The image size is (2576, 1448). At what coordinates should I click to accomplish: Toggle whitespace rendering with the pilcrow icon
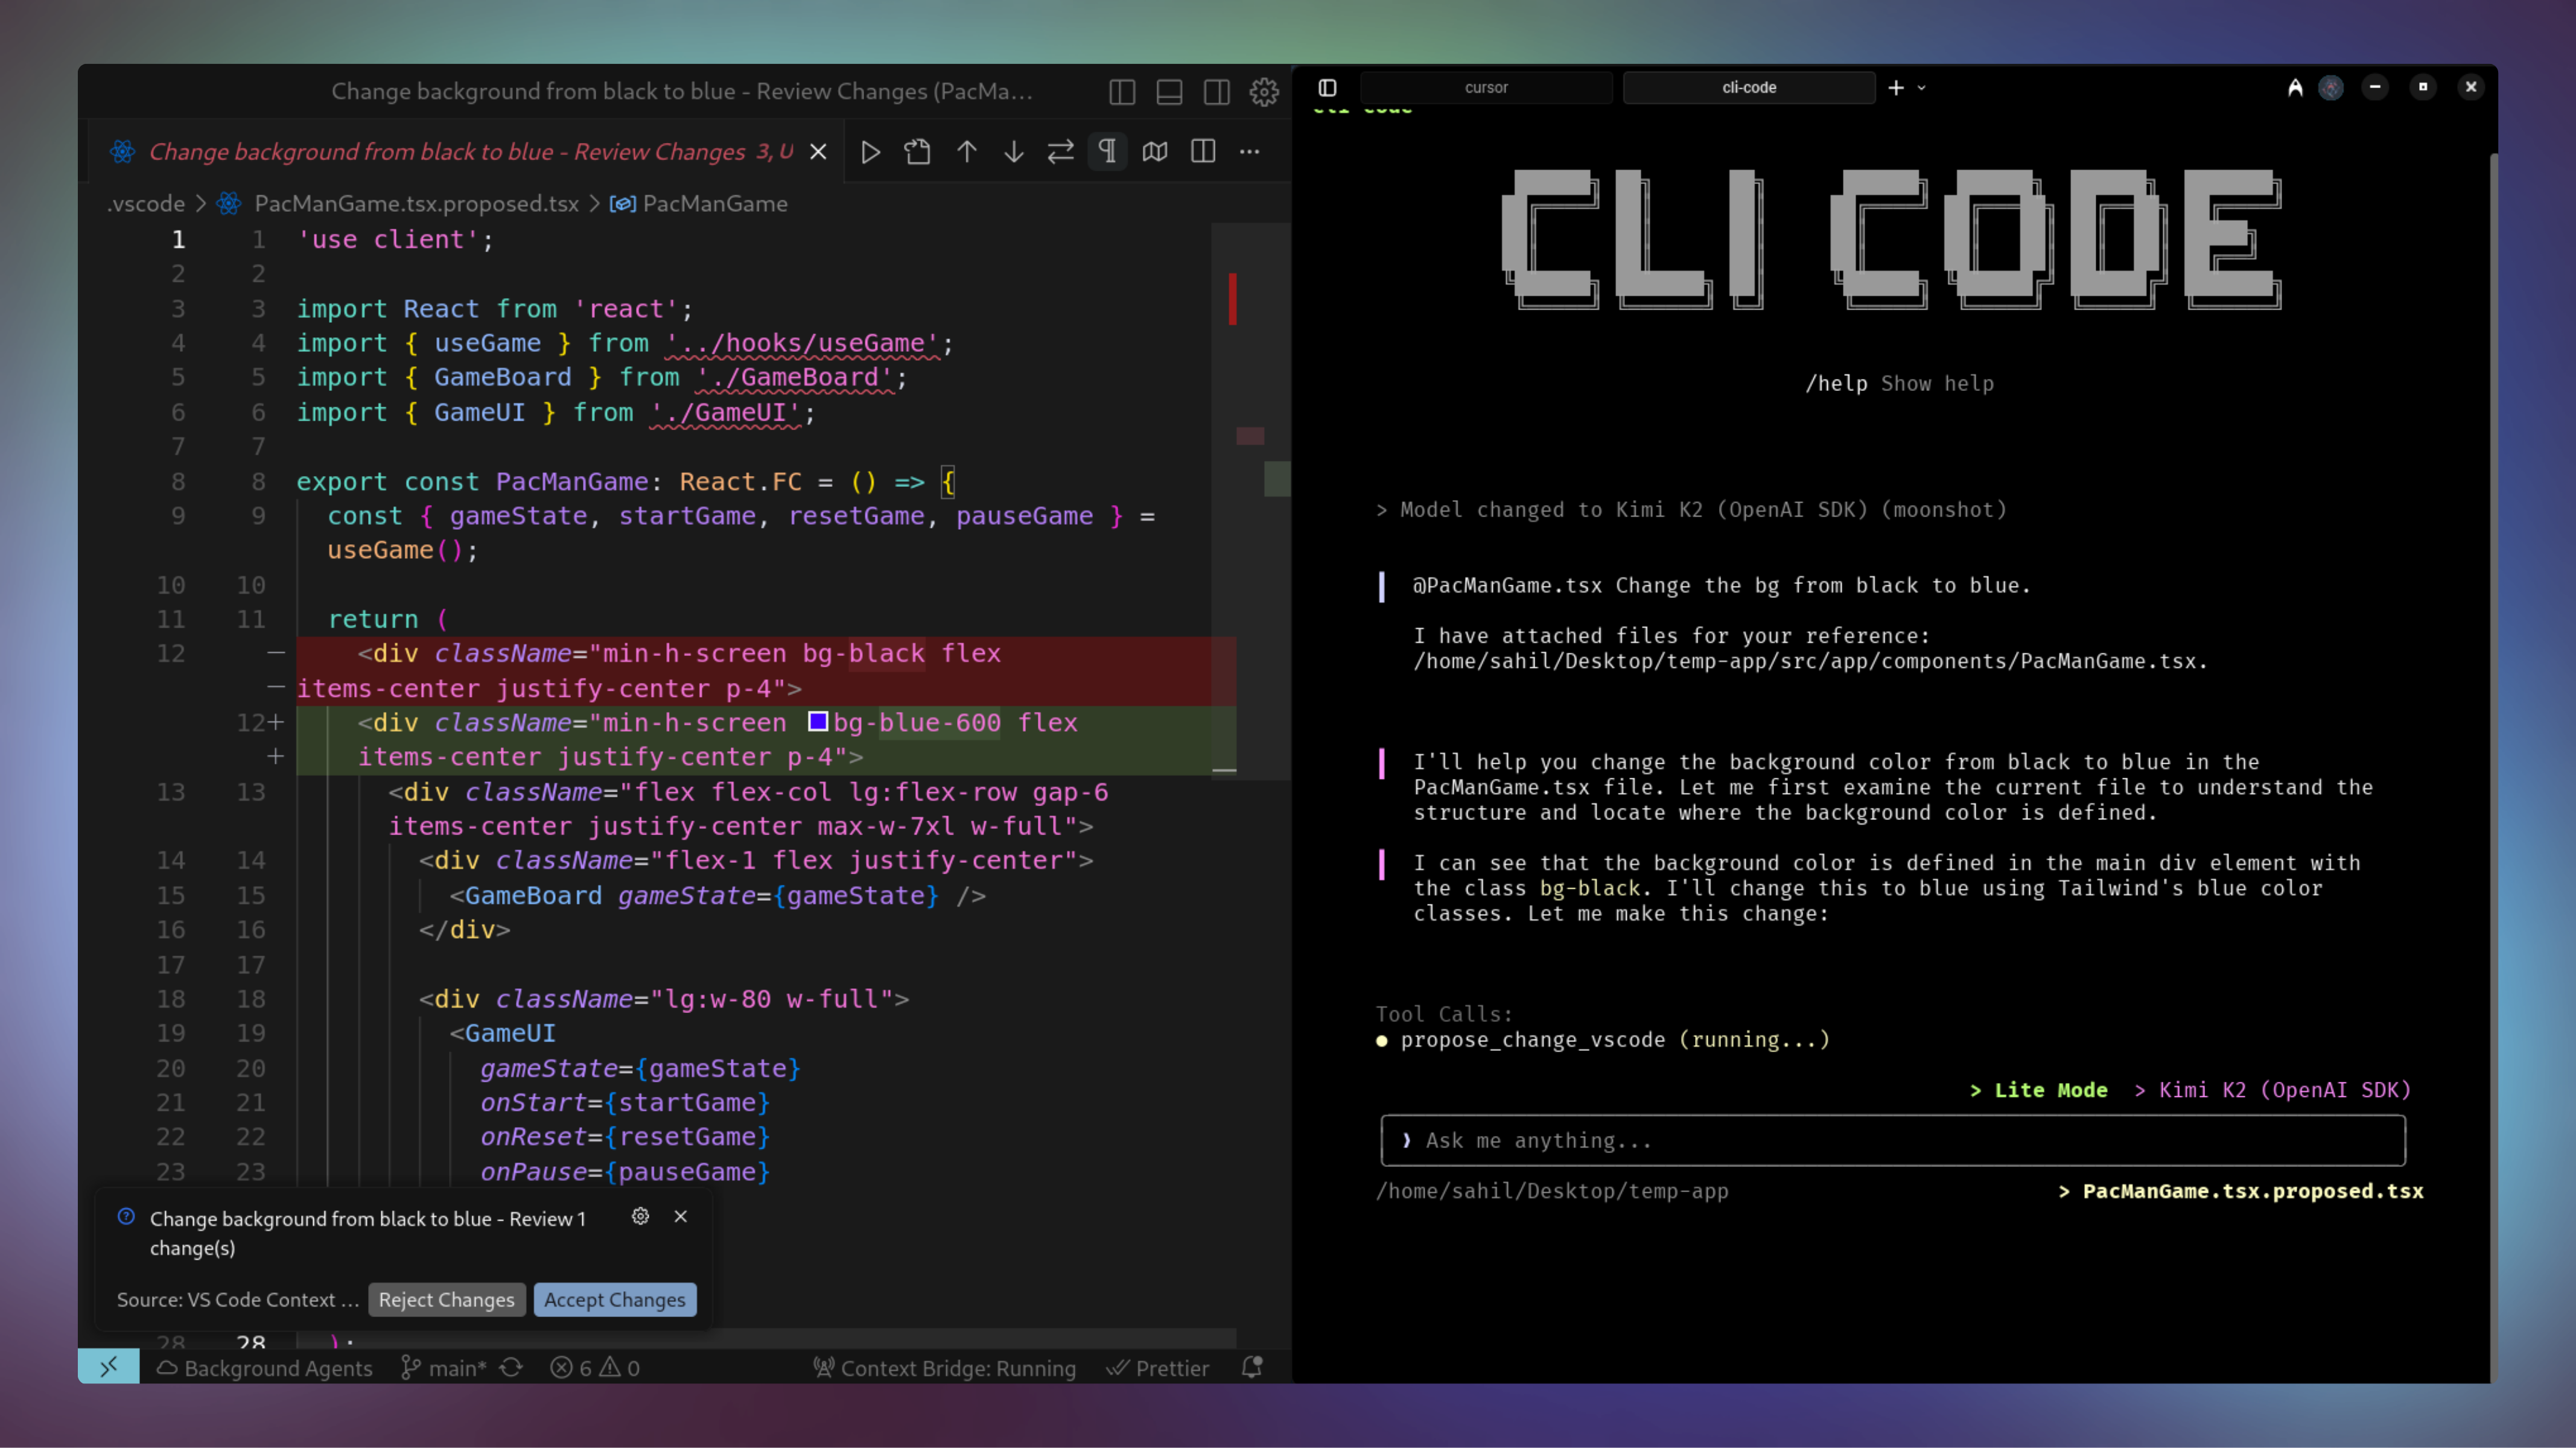point(1107,151)
